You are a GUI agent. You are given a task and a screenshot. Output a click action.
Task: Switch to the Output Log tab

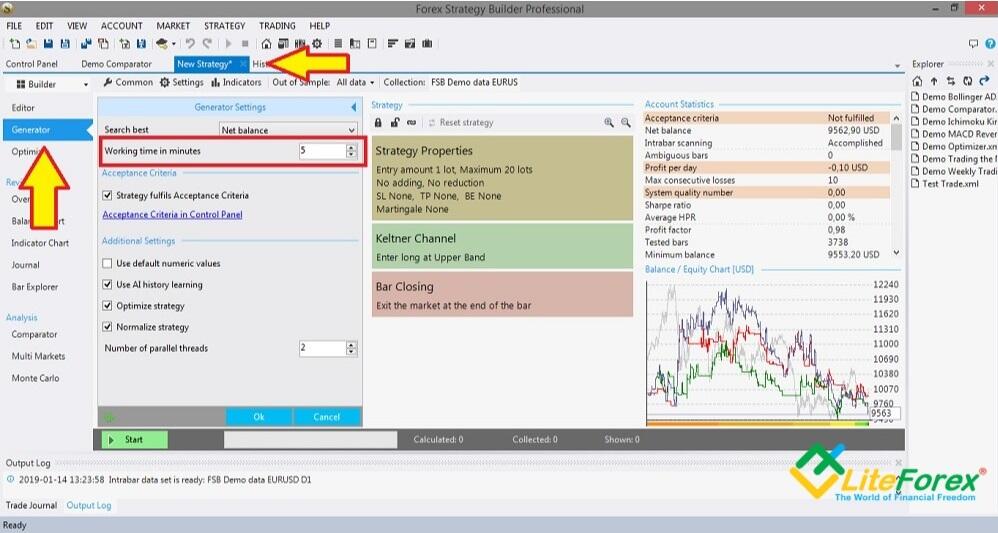pos(88,505)
